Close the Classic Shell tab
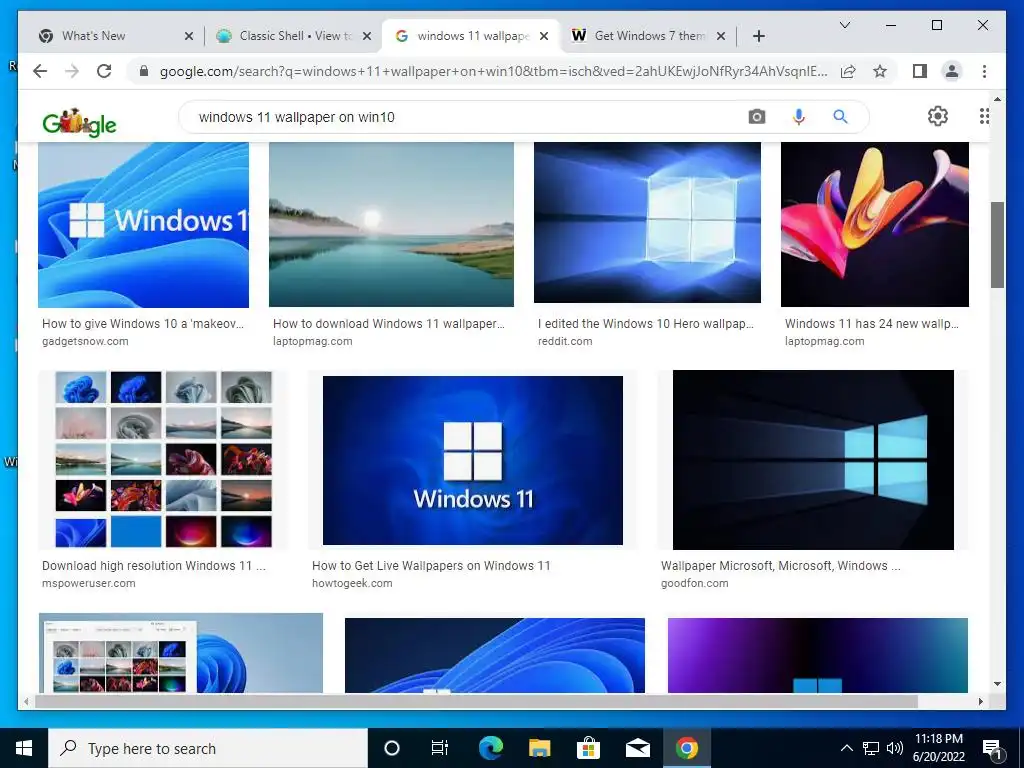The image size is (1024, 768). [x=367, y=36]
